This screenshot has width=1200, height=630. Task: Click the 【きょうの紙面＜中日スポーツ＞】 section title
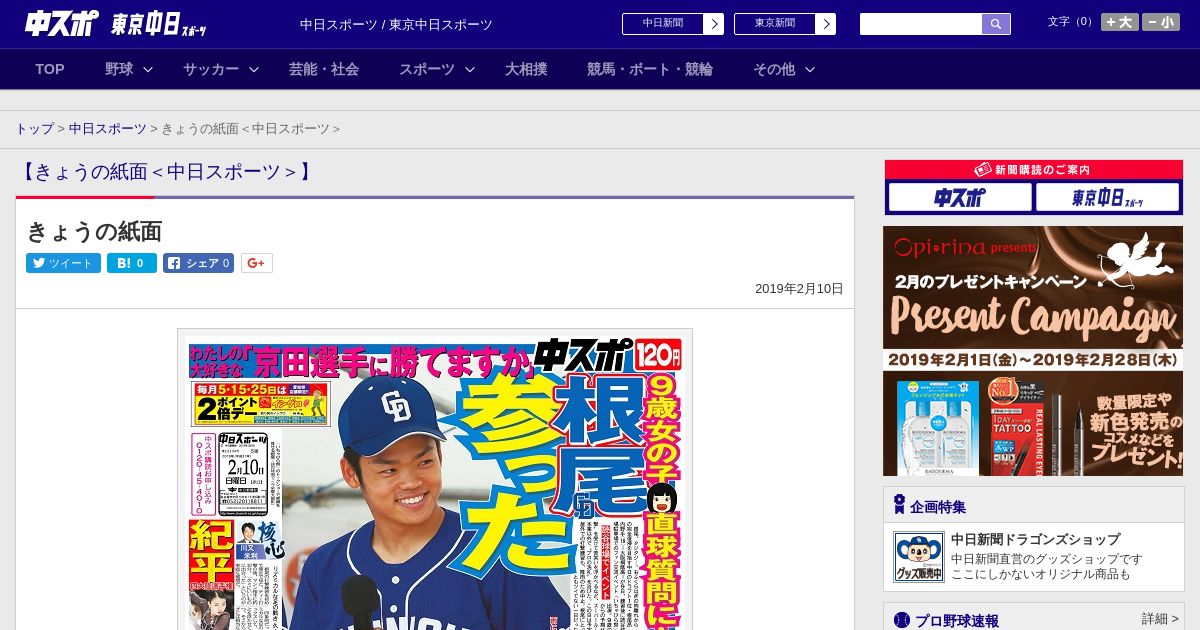pyautogui.click(x=166, y=172)
